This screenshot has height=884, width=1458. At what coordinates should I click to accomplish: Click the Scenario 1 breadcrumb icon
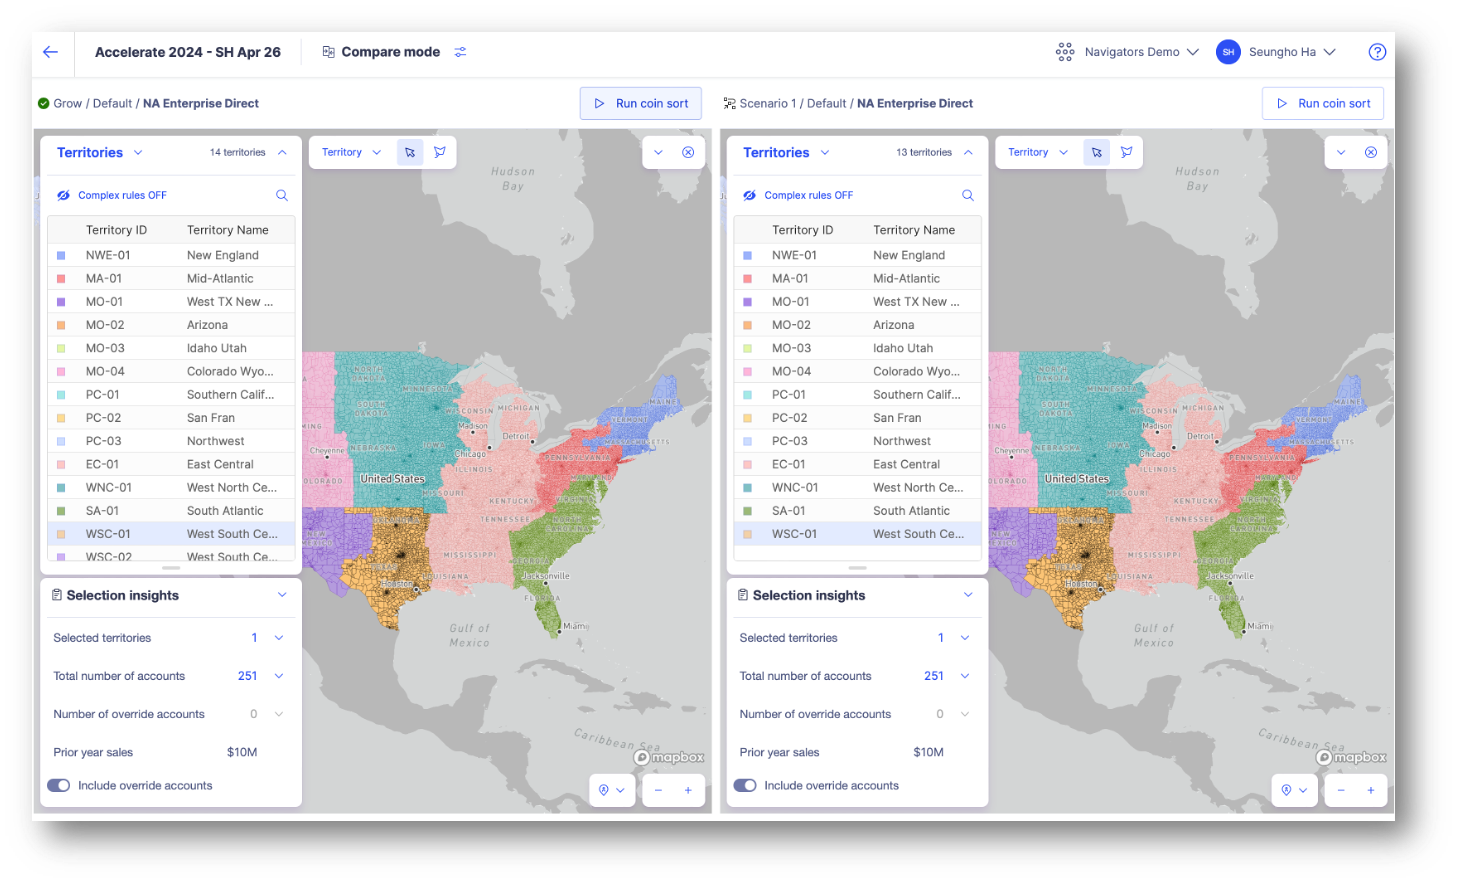pos(729,103)
